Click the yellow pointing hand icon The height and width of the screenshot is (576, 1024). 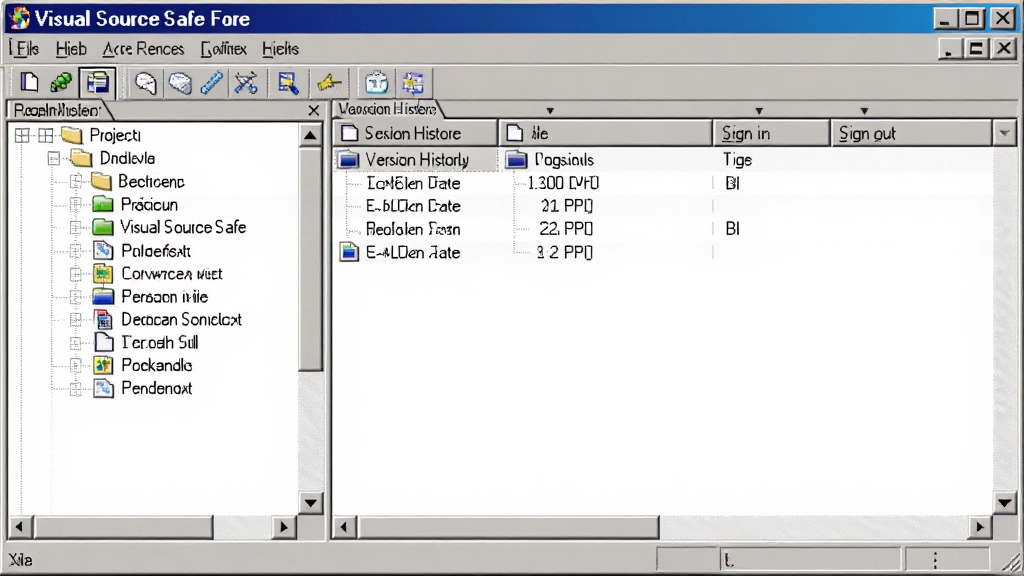(x=328, y=83)
